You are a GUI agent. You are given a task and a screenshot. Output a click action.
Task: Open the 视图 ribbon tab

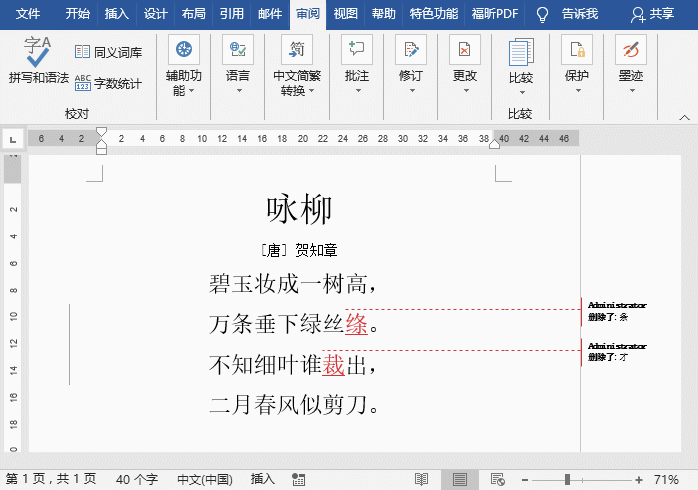345,14
